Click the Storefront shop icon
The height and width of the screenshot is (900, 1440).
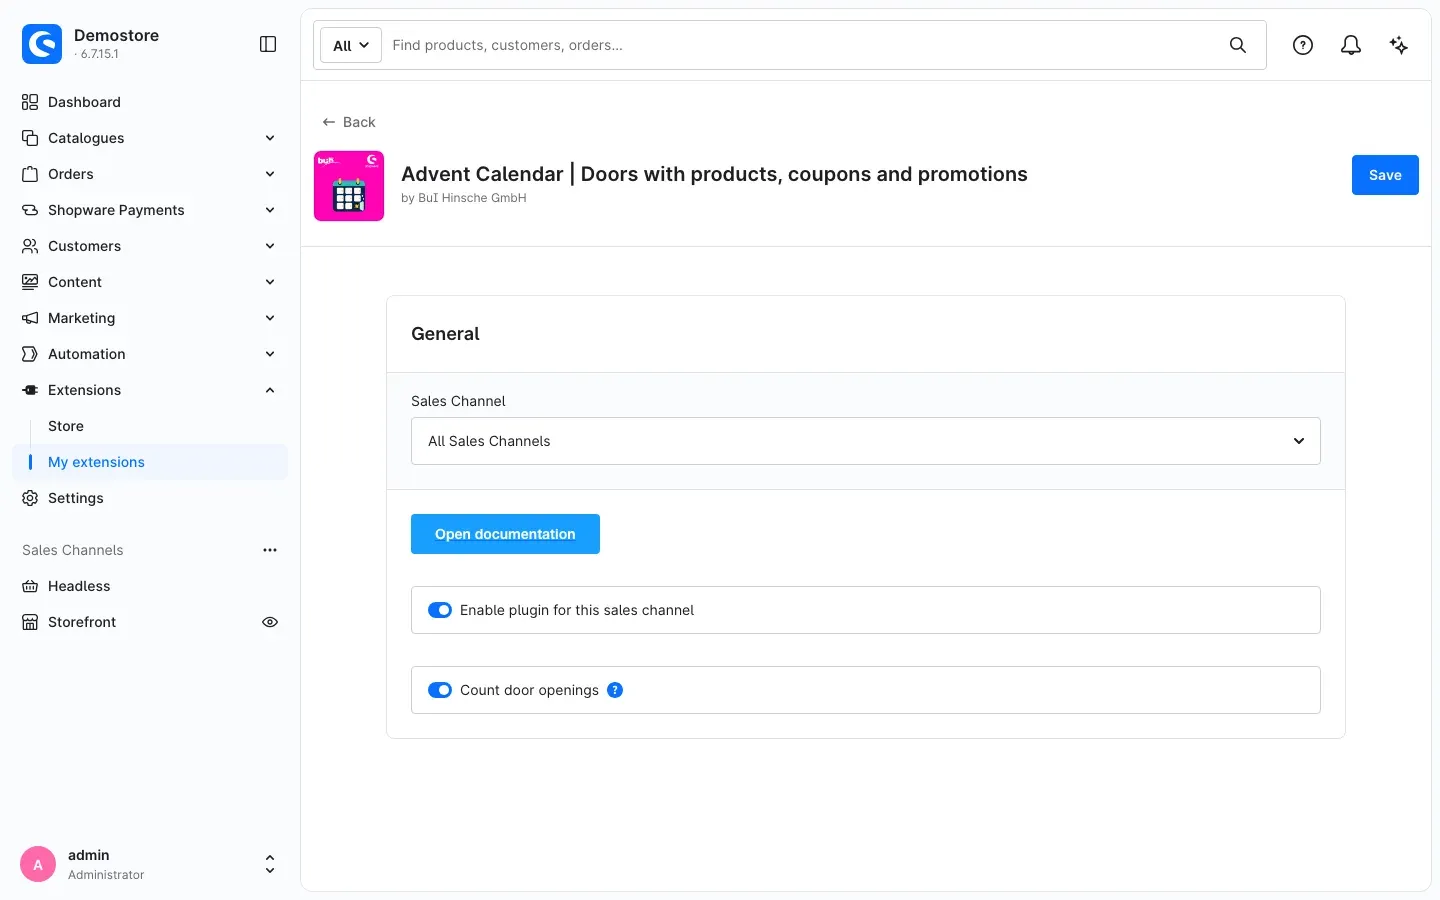30,622
